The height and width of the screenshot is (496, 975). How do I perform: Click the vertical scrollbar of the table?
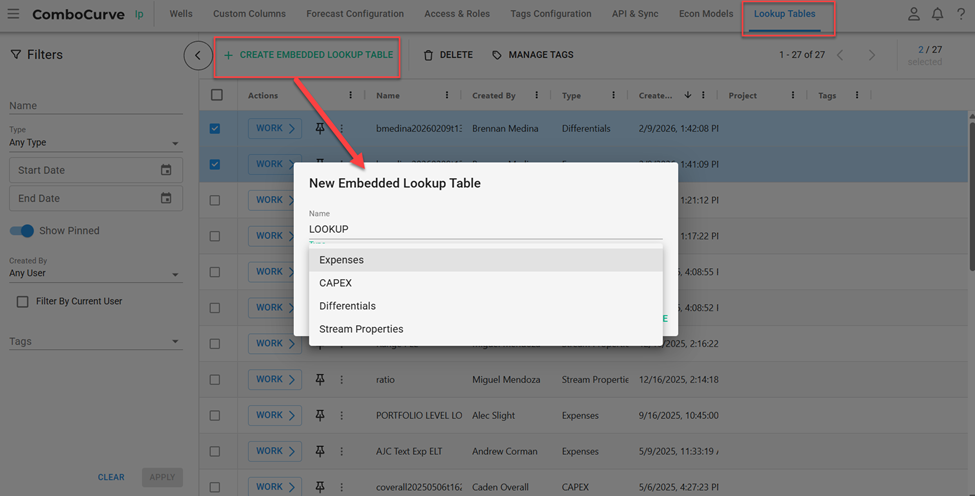pyautogui.click(x=970, y=190)
